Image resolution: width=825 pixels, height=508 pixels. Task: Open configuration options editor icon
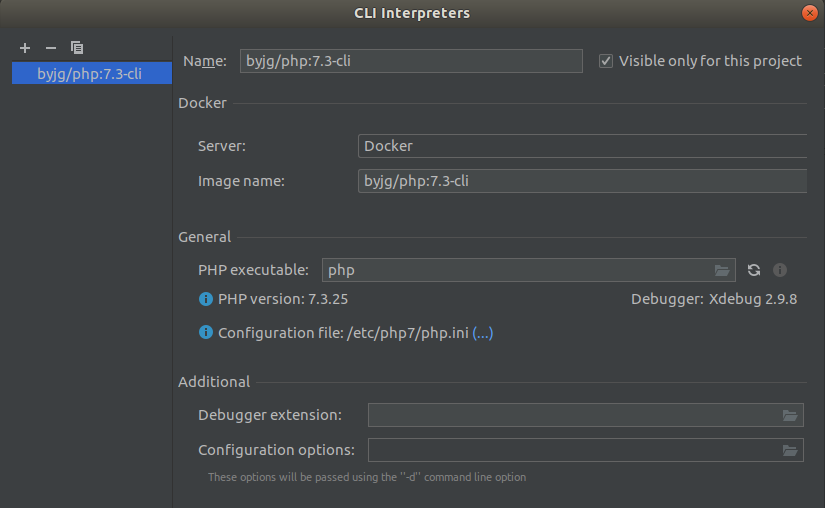point(790,450)
